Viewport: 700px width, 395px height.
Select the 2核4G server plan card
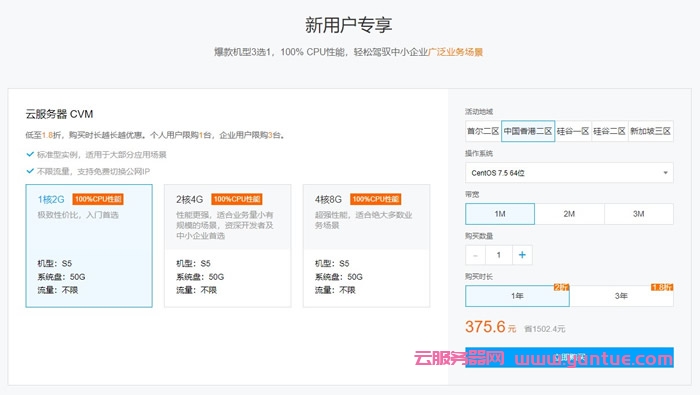point(228,245)
